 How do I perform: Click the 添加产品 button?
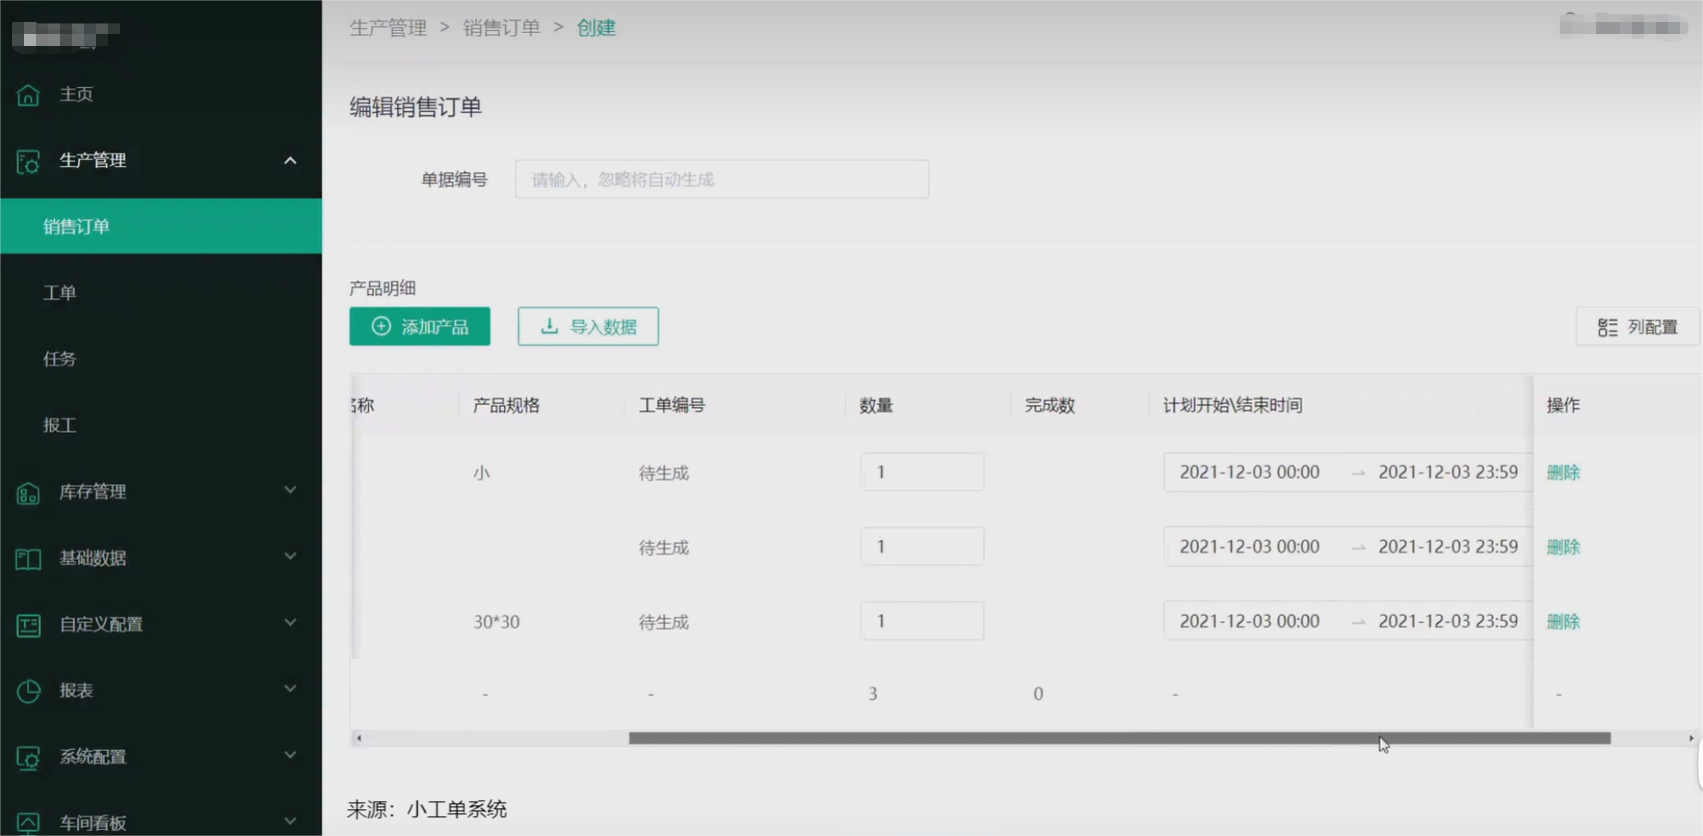[419, 327]
